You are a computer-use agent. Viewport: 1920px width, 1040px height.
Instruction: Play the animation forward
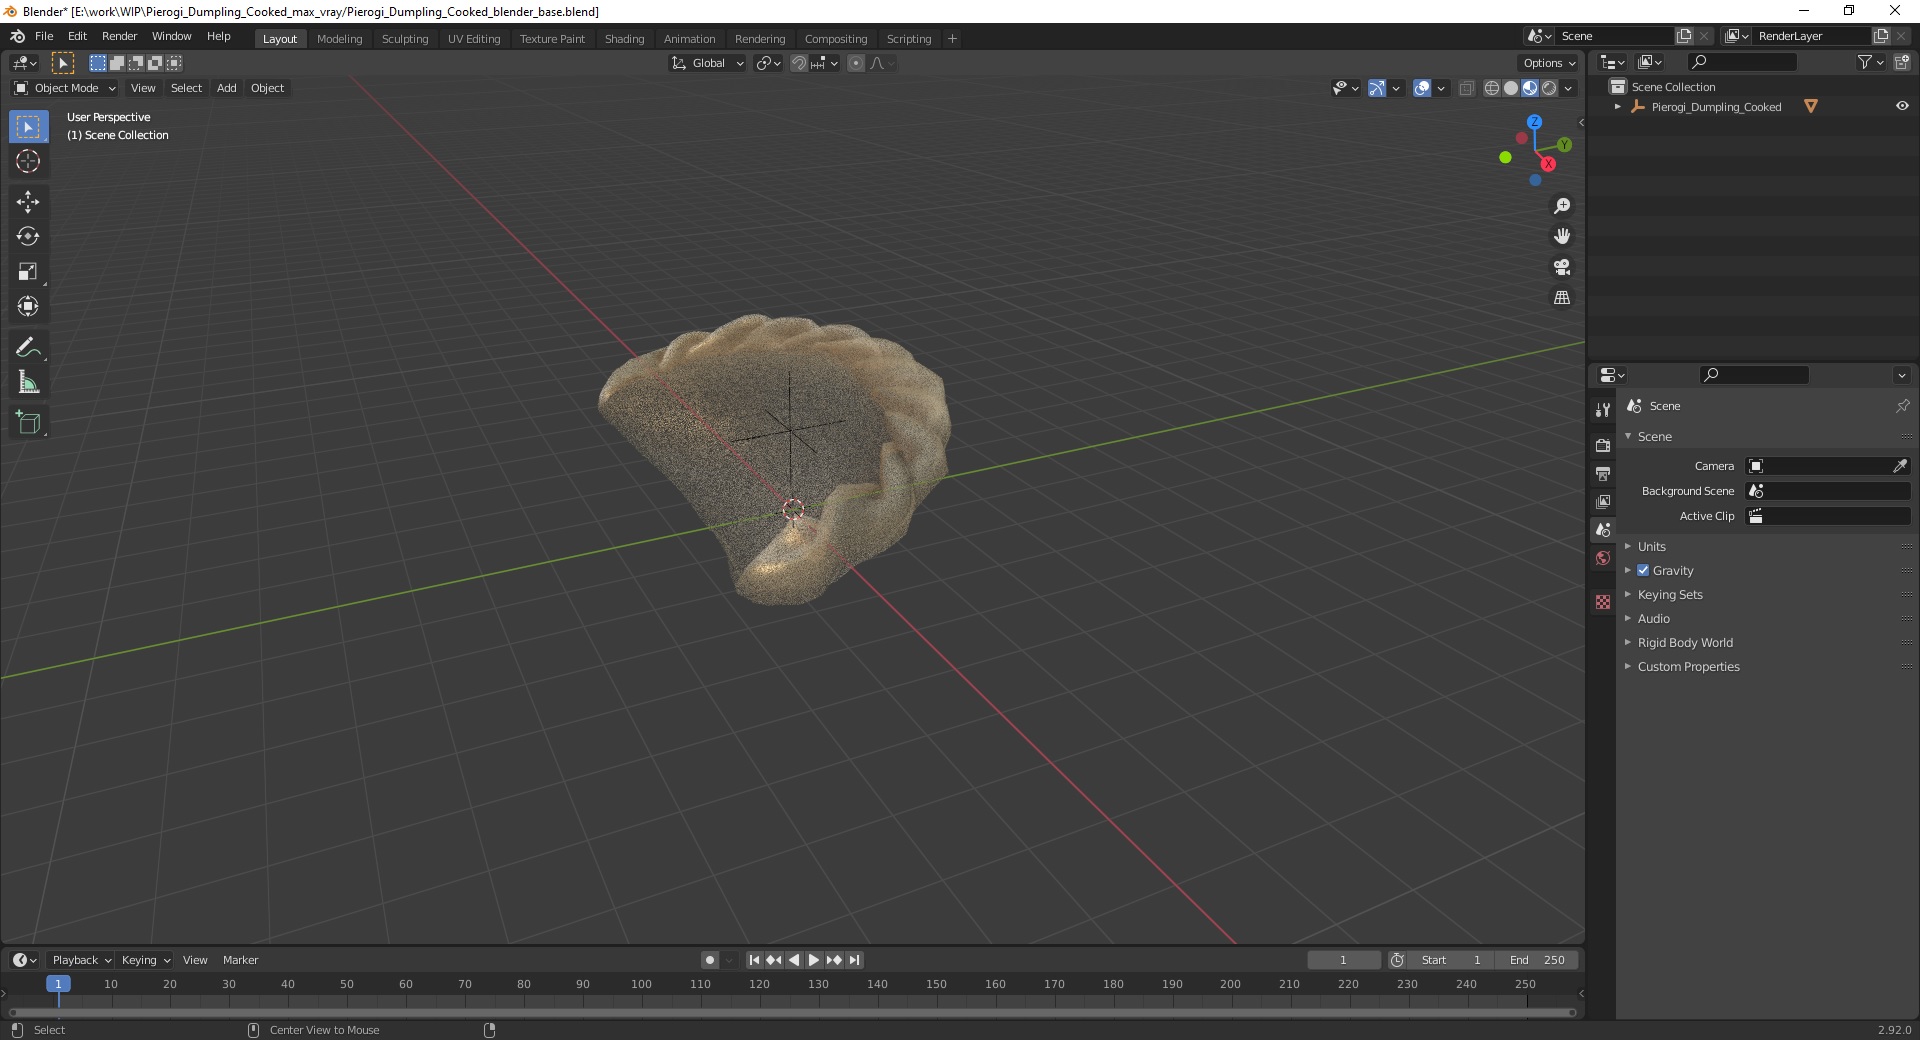point(814,960)
